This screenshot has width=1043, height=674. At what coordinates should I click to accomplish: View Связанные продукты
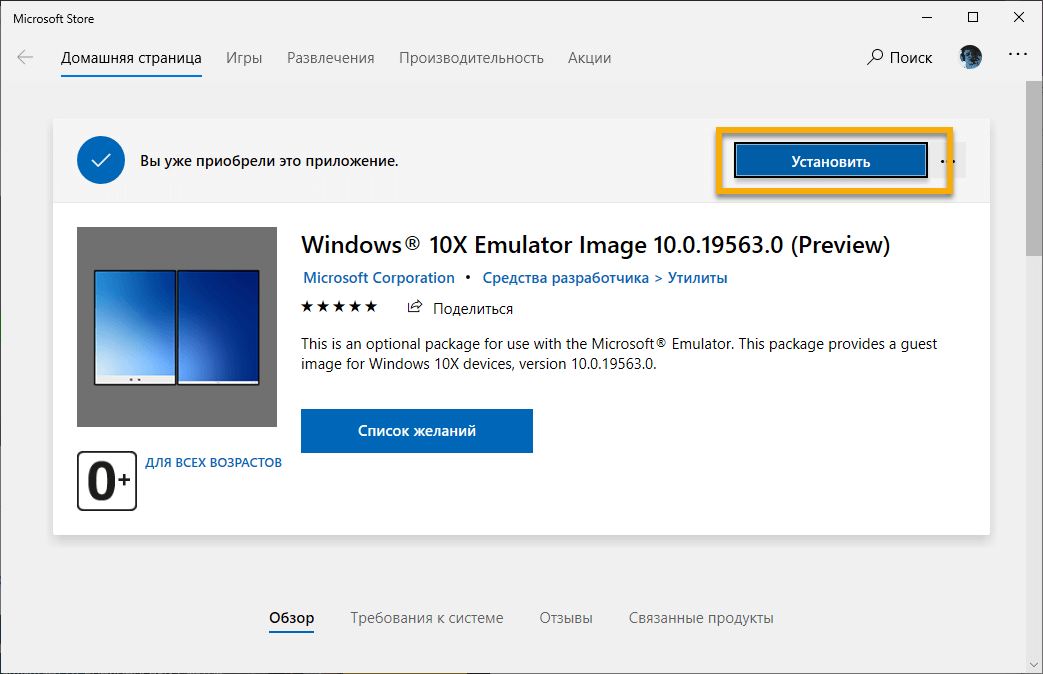701,618
